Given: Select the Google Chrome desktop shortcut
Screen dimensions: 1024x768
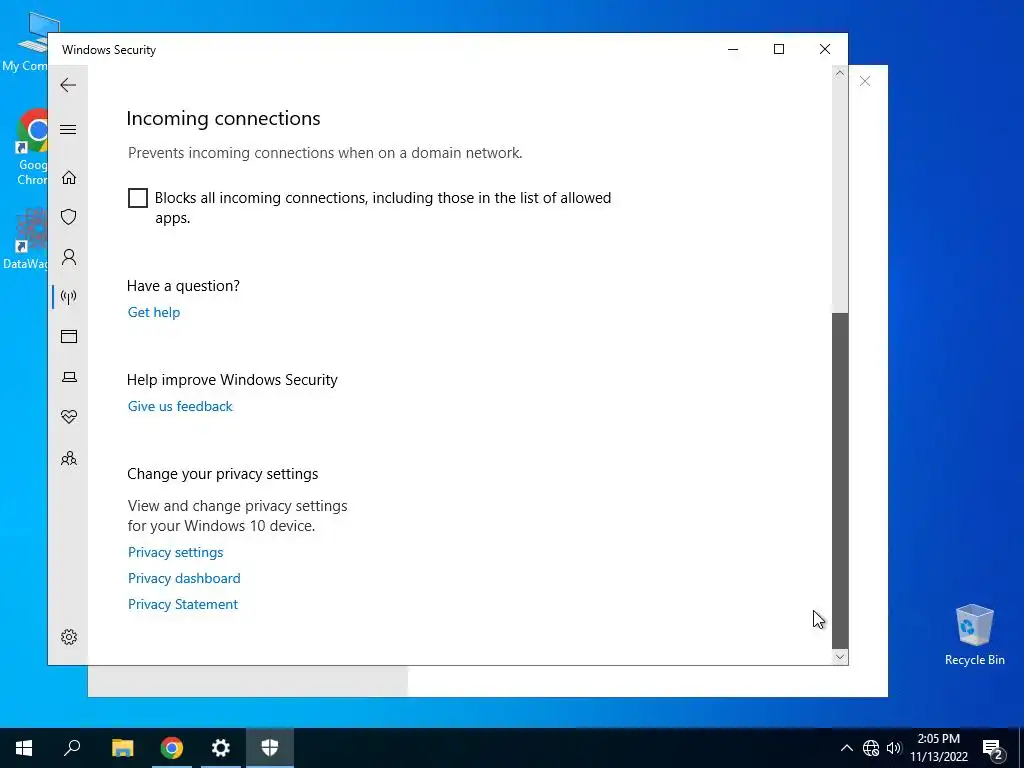Looking at the screenshot, I should [30, 148].
